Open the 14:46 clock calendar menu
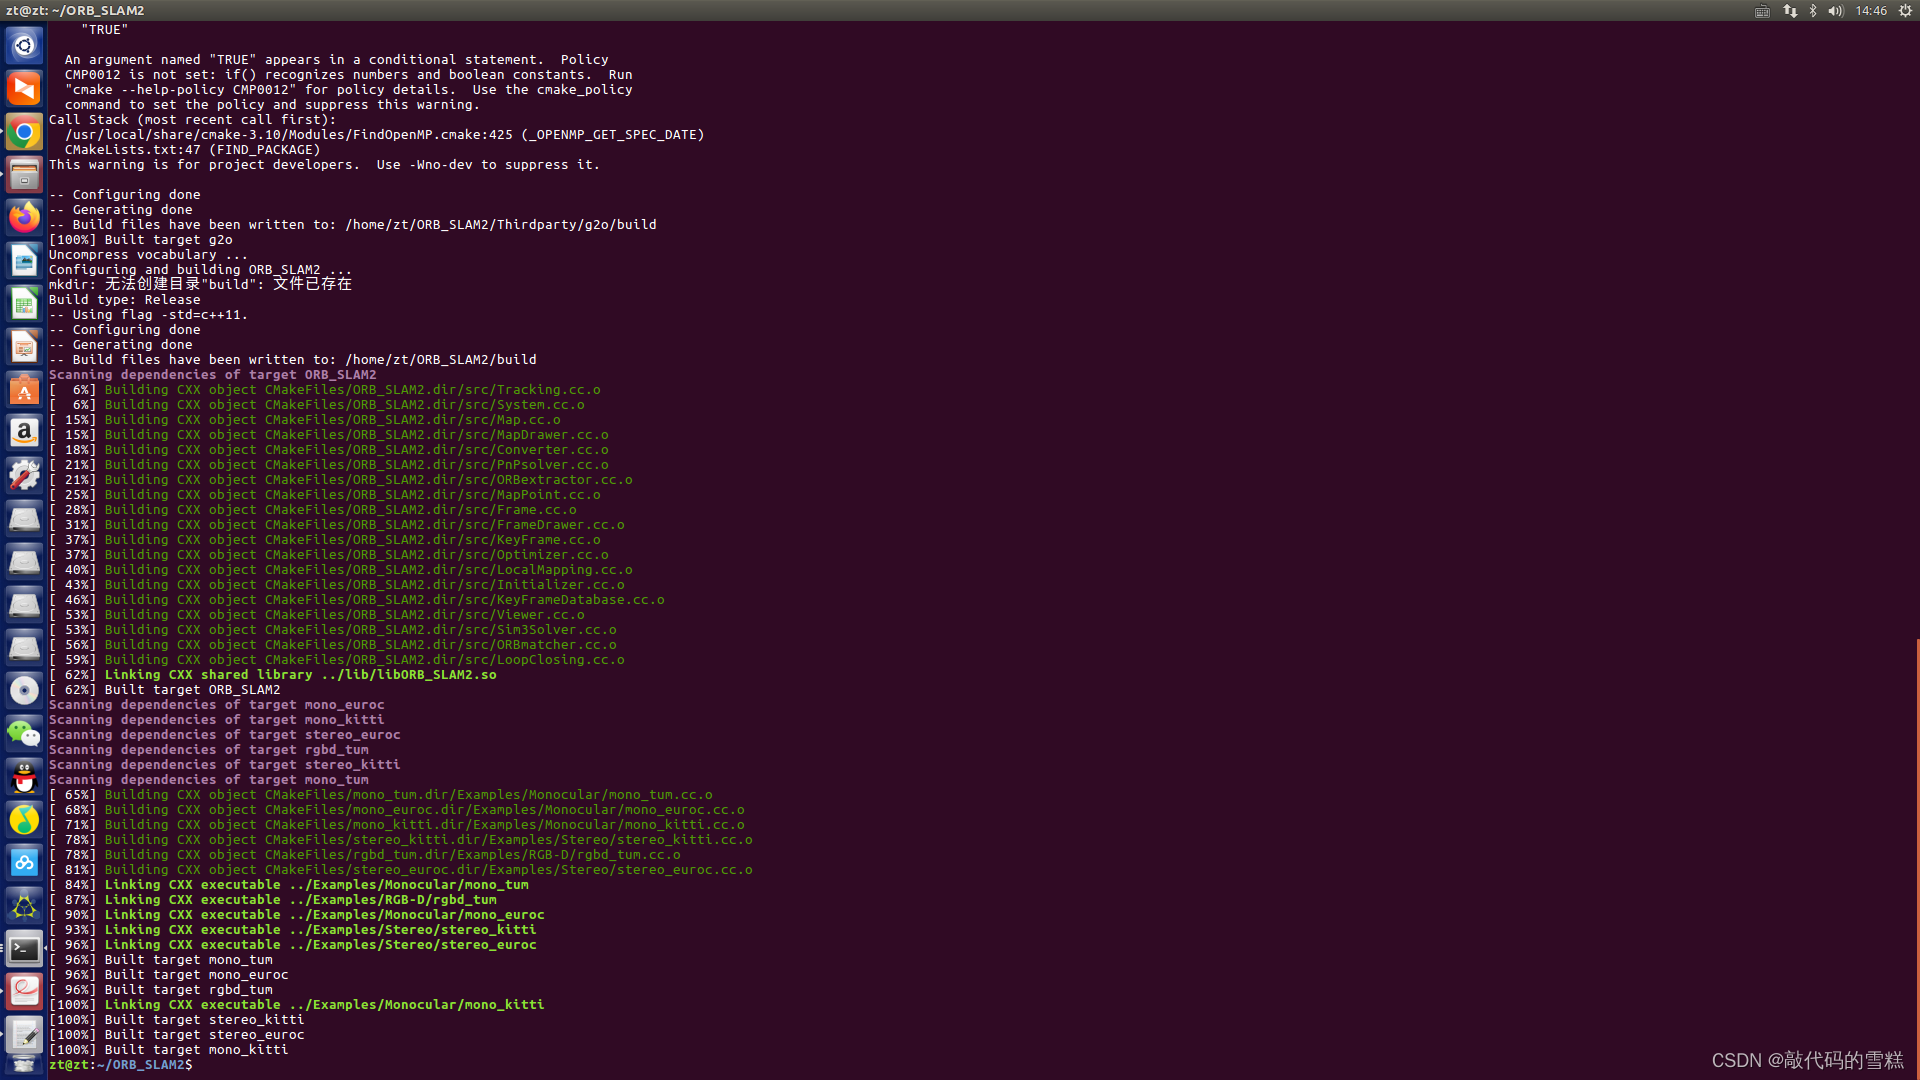Viewport: 1920px width, 1080px height. click(x=1871, y=11)
